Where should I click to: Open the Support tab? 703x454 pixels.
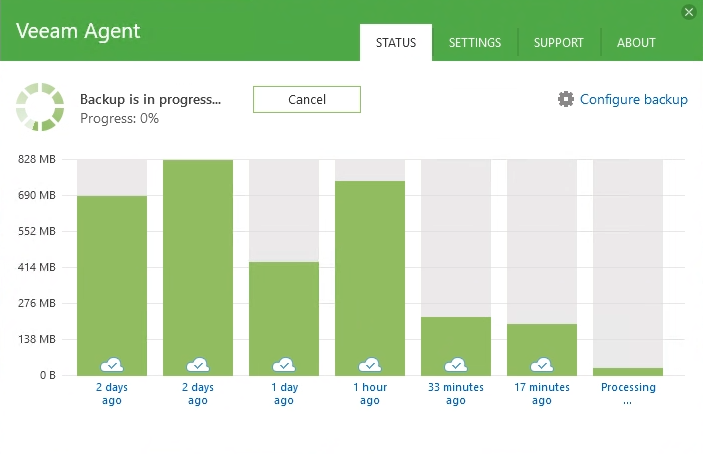click(559, 43)
